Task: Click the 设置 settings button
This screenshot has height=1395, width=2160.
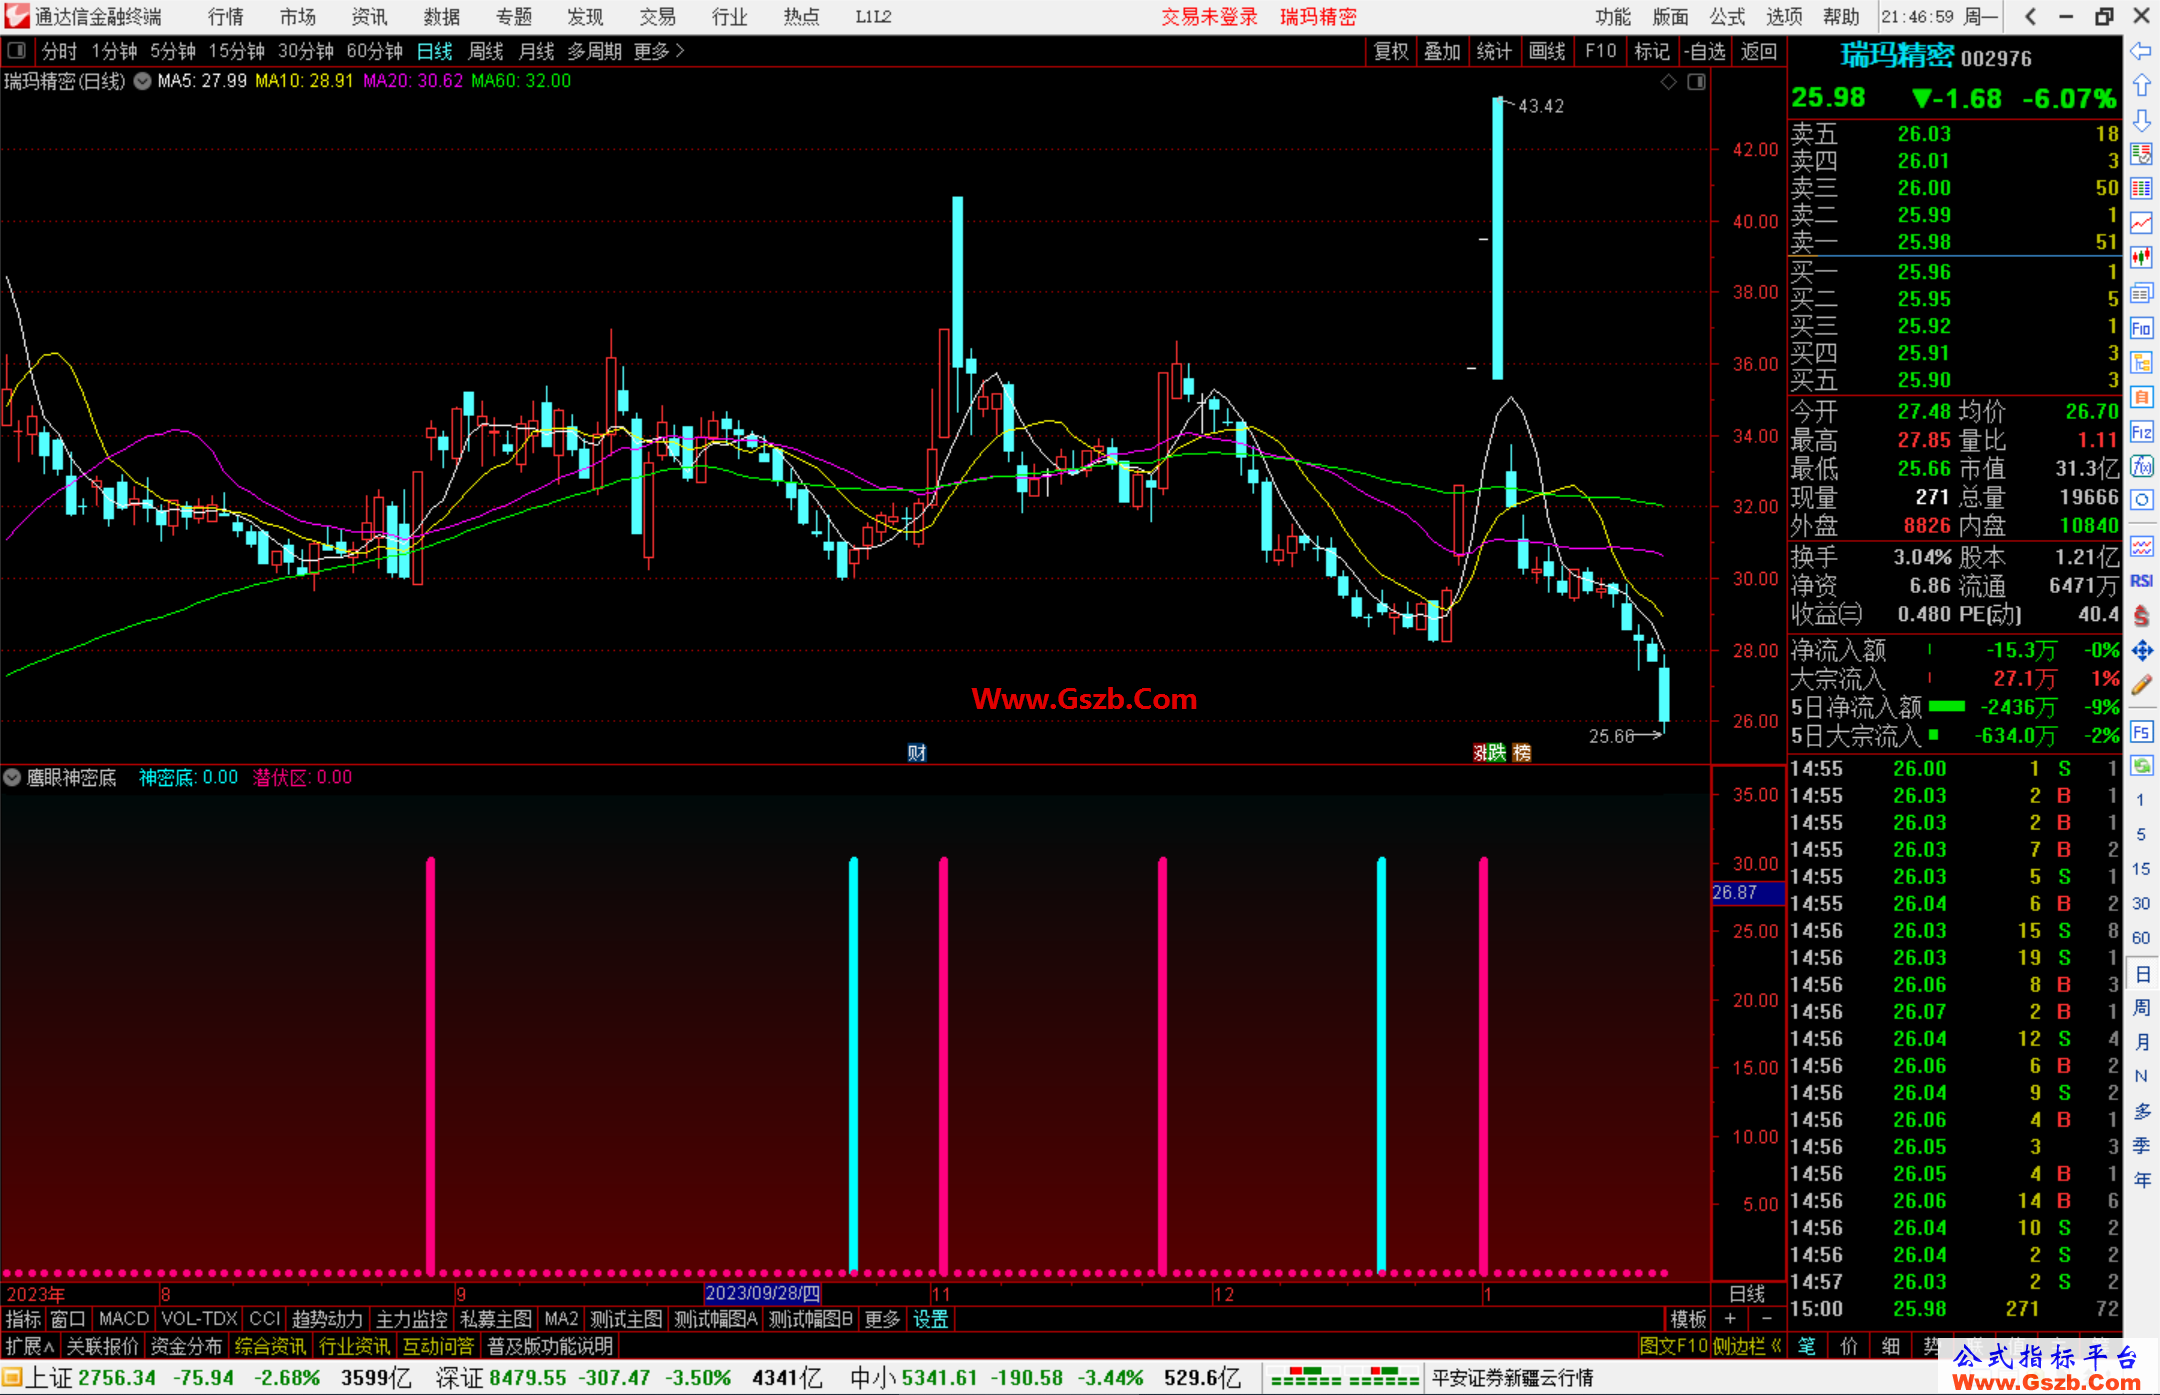Action: (x=930, y=1319)
